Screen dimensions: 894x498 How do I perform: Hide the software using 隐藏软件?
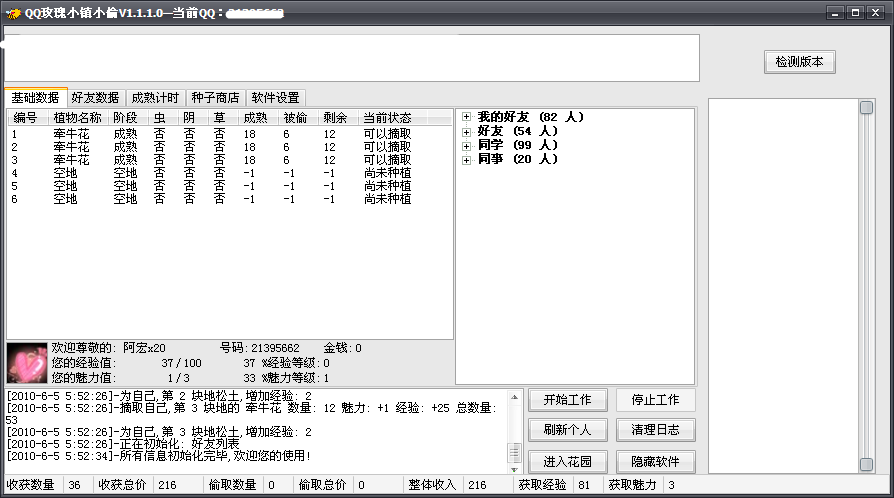click(x=655, y=461)
